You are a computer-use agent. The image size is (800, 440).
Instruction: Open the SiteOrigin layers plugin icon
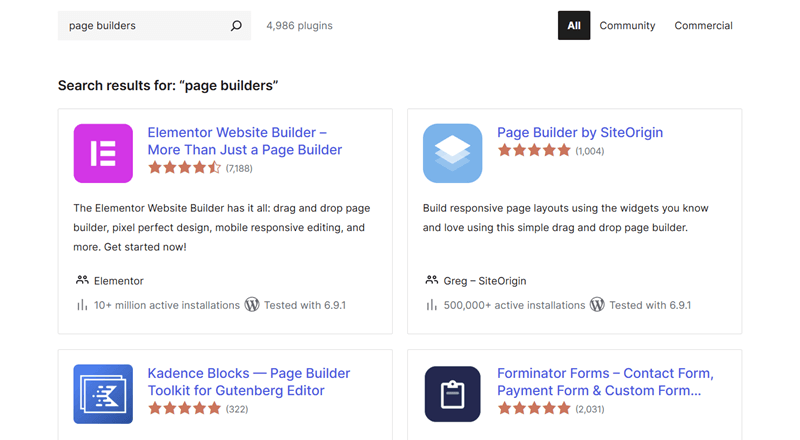tap(452, 153)
